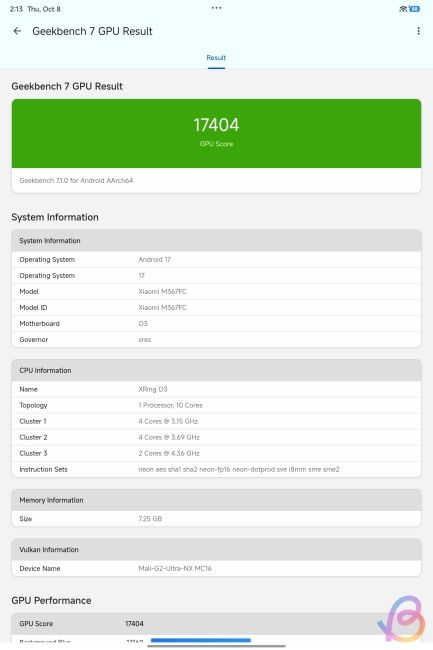The height and width of the screenshot is (650, 433).
Task: Tap the 'Vulkan Information' table header
Action: pos(216,550)
